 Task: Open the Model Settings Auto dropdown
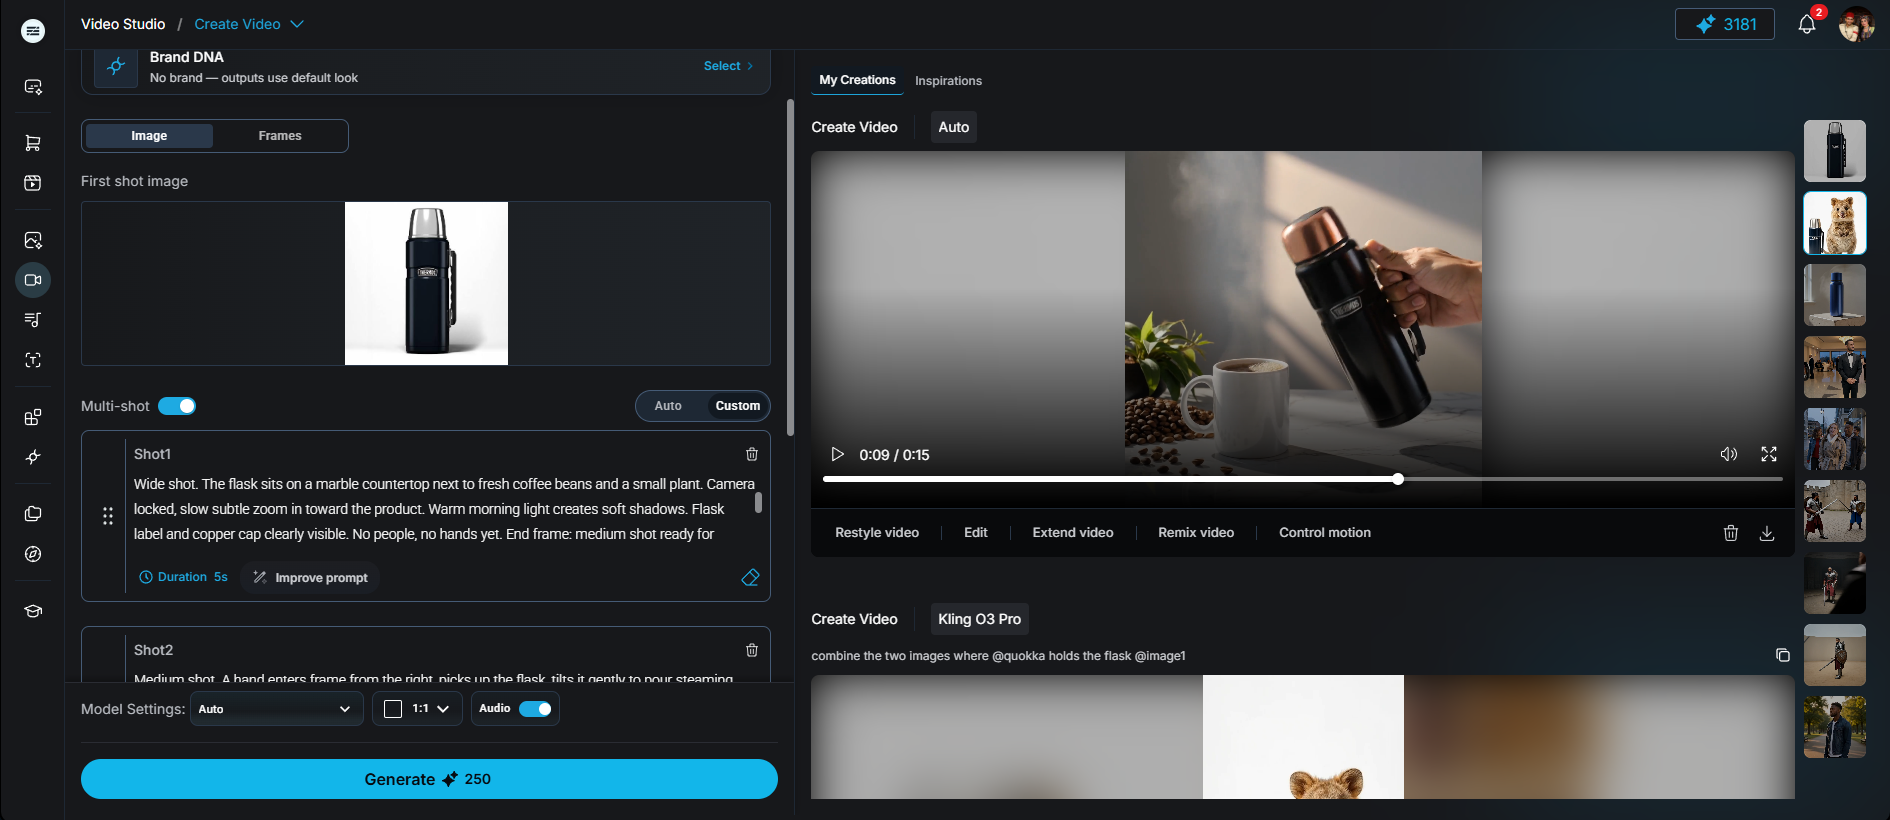(x=276, y=709)
